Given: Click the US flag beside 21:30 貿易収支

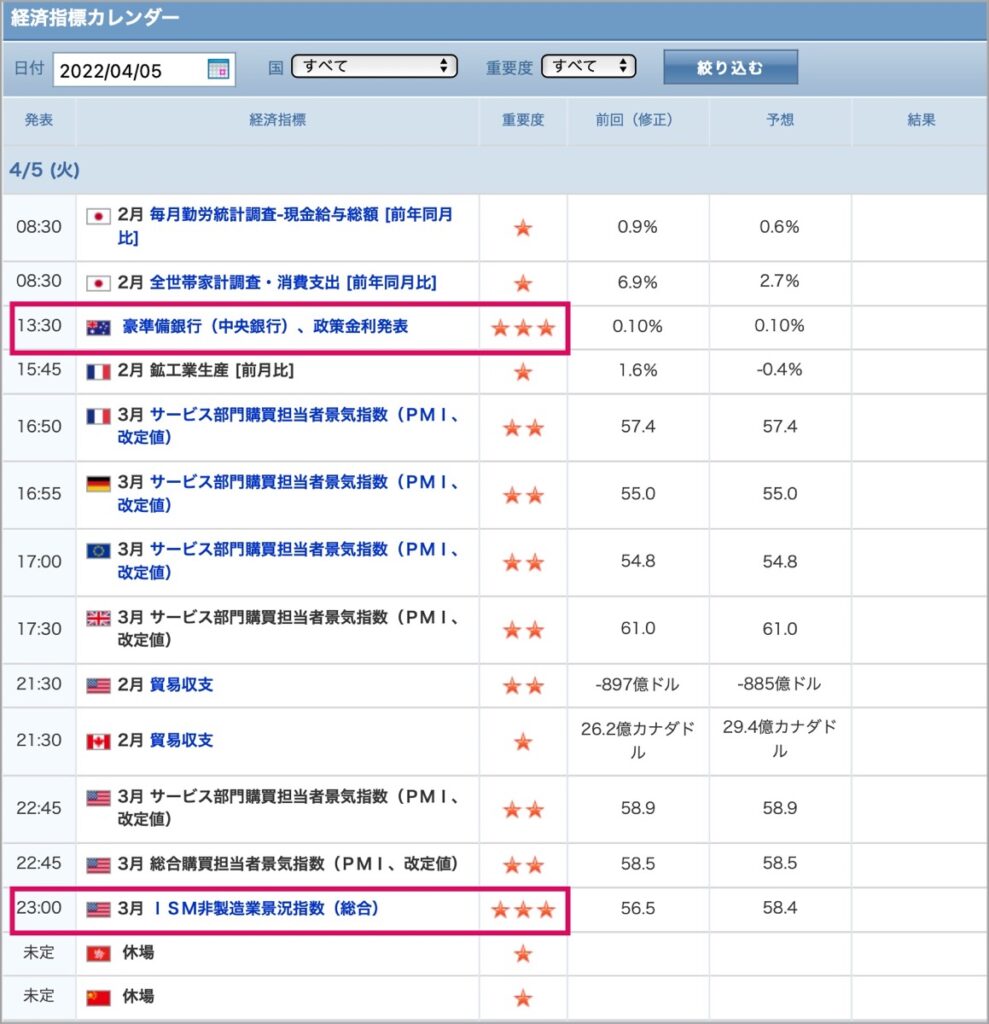Looking at the screenshot, I should click(99, 686).
